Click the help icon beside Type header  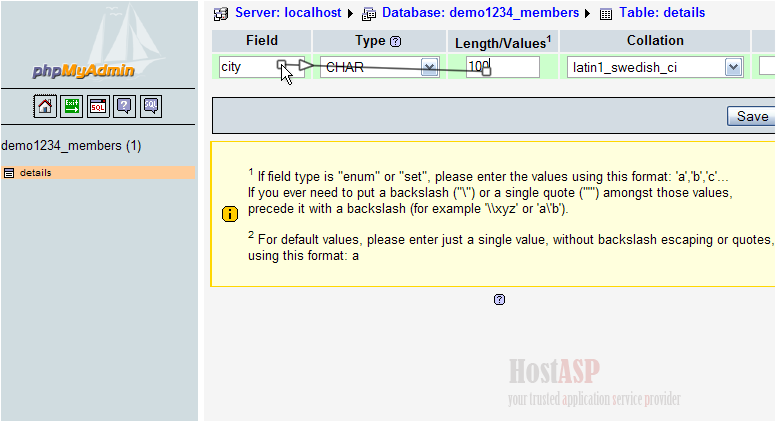395,41
